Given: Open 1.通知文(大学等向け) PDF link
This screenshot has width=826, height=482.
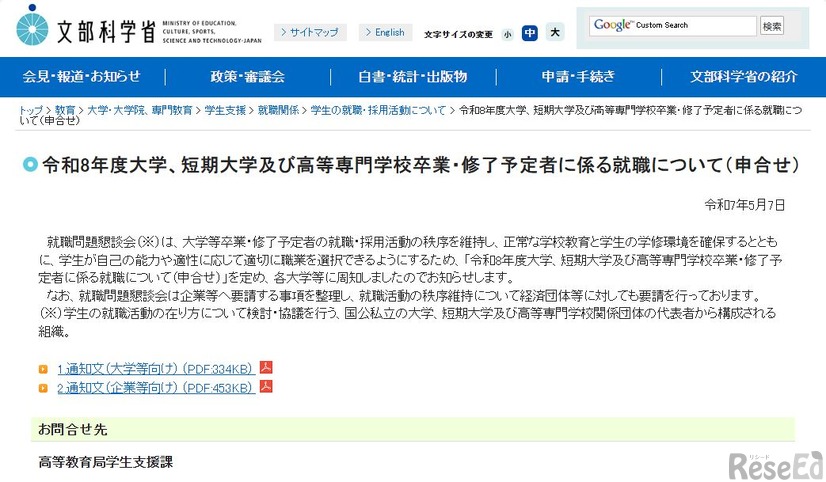Looking at the screenshot, I should [156, 368].
